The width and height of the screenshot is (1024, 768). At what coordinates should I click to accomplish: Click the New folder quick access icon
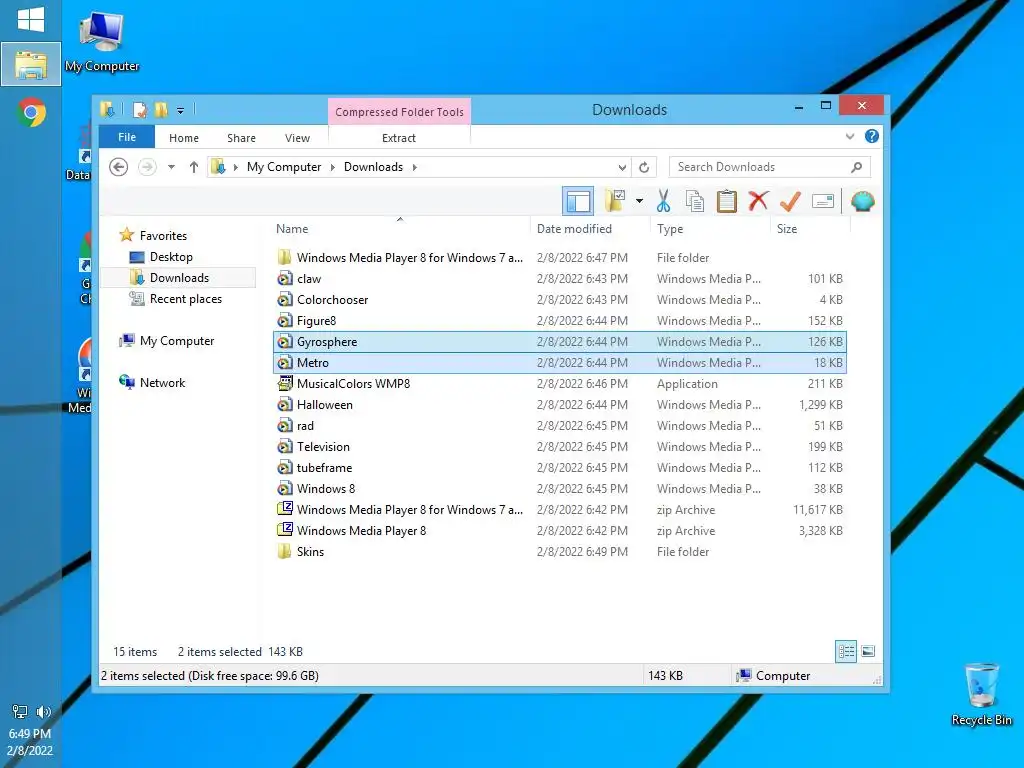pyautogui.click(x=161, y=110)
